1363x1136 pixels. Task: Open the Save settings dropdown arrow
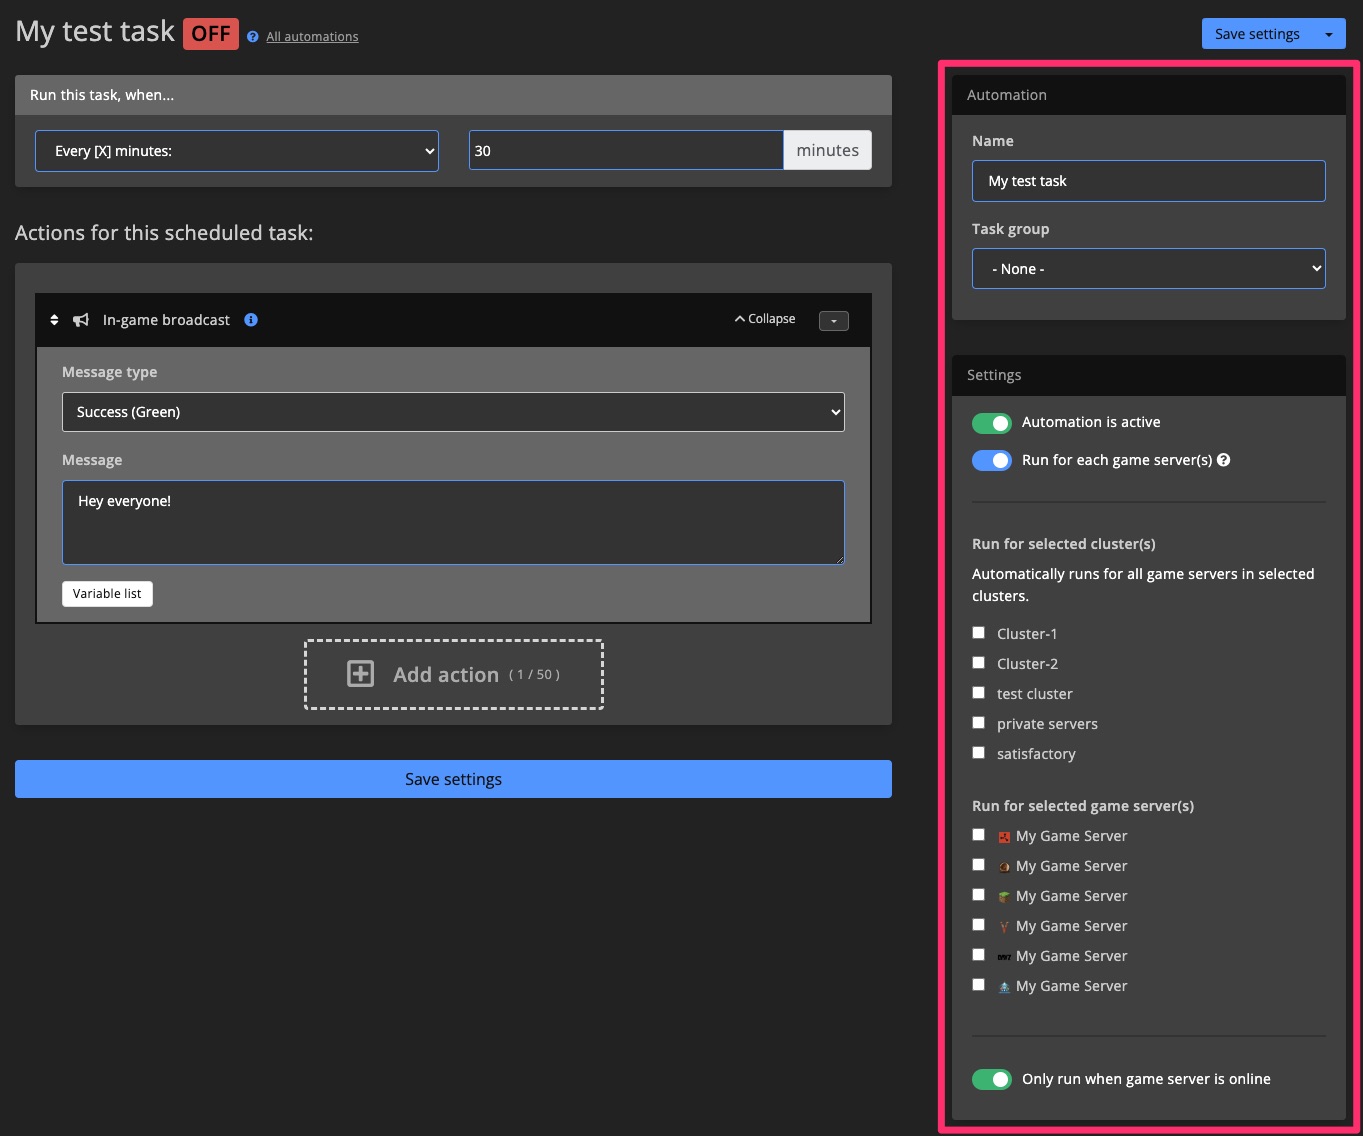tap(1329, 33)
